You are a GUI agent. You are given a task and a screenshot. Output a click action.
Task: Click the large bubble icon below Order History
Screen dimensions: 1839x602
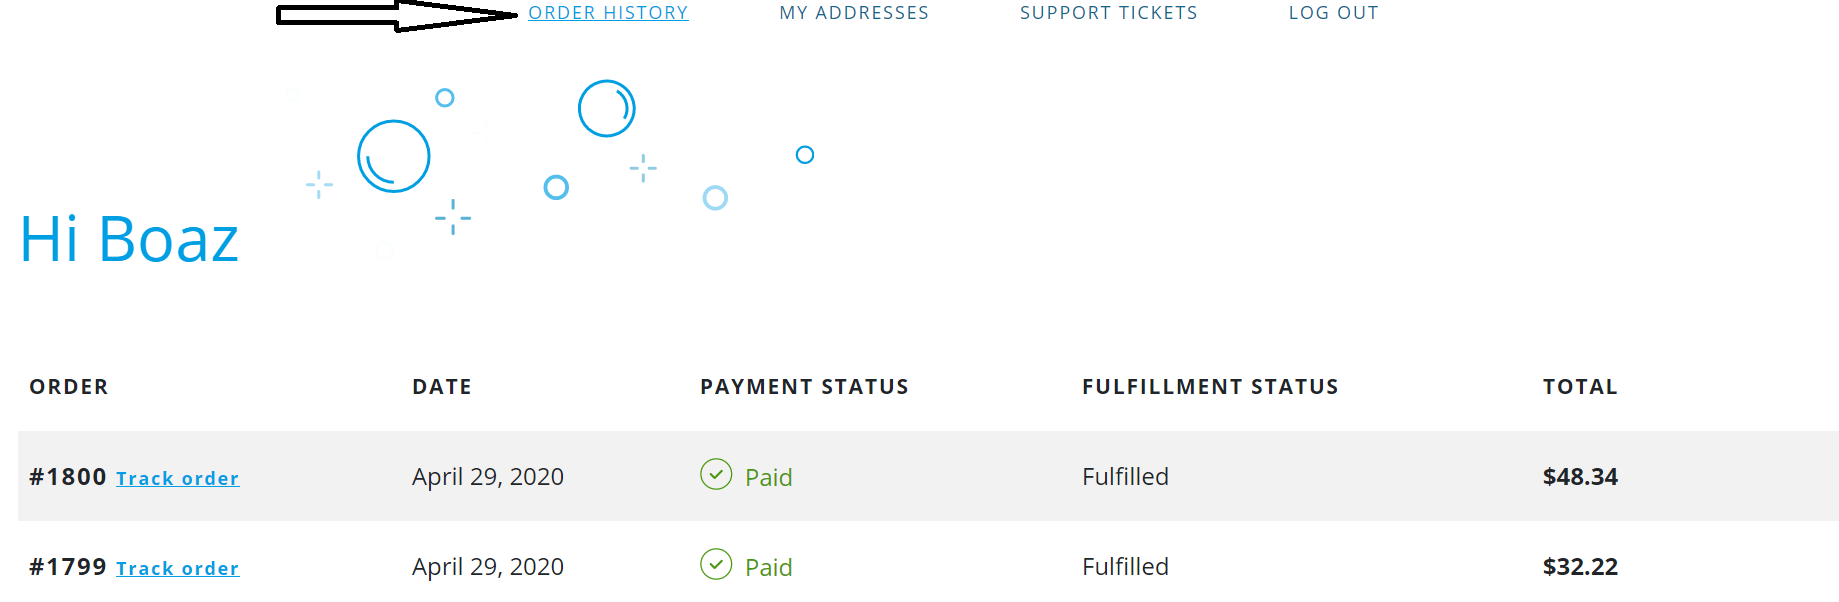click(x=607, y=108)
